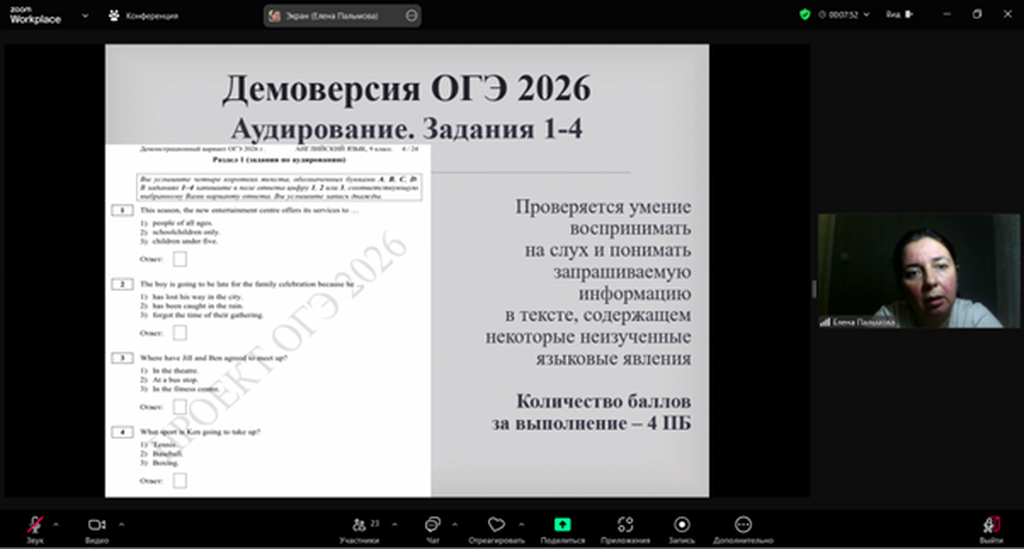Expand video options arrow next to Видео
Viewport: 1024px width, 549px height.
[x=121, y=523]
